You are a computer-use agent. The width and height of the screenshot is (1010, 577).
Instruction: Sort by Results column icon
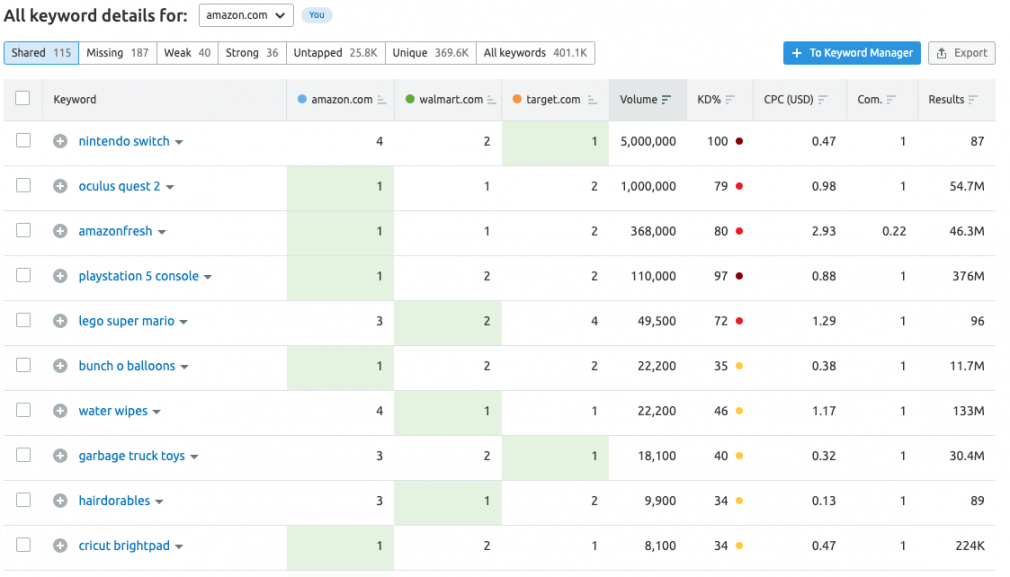coord(973,100)
